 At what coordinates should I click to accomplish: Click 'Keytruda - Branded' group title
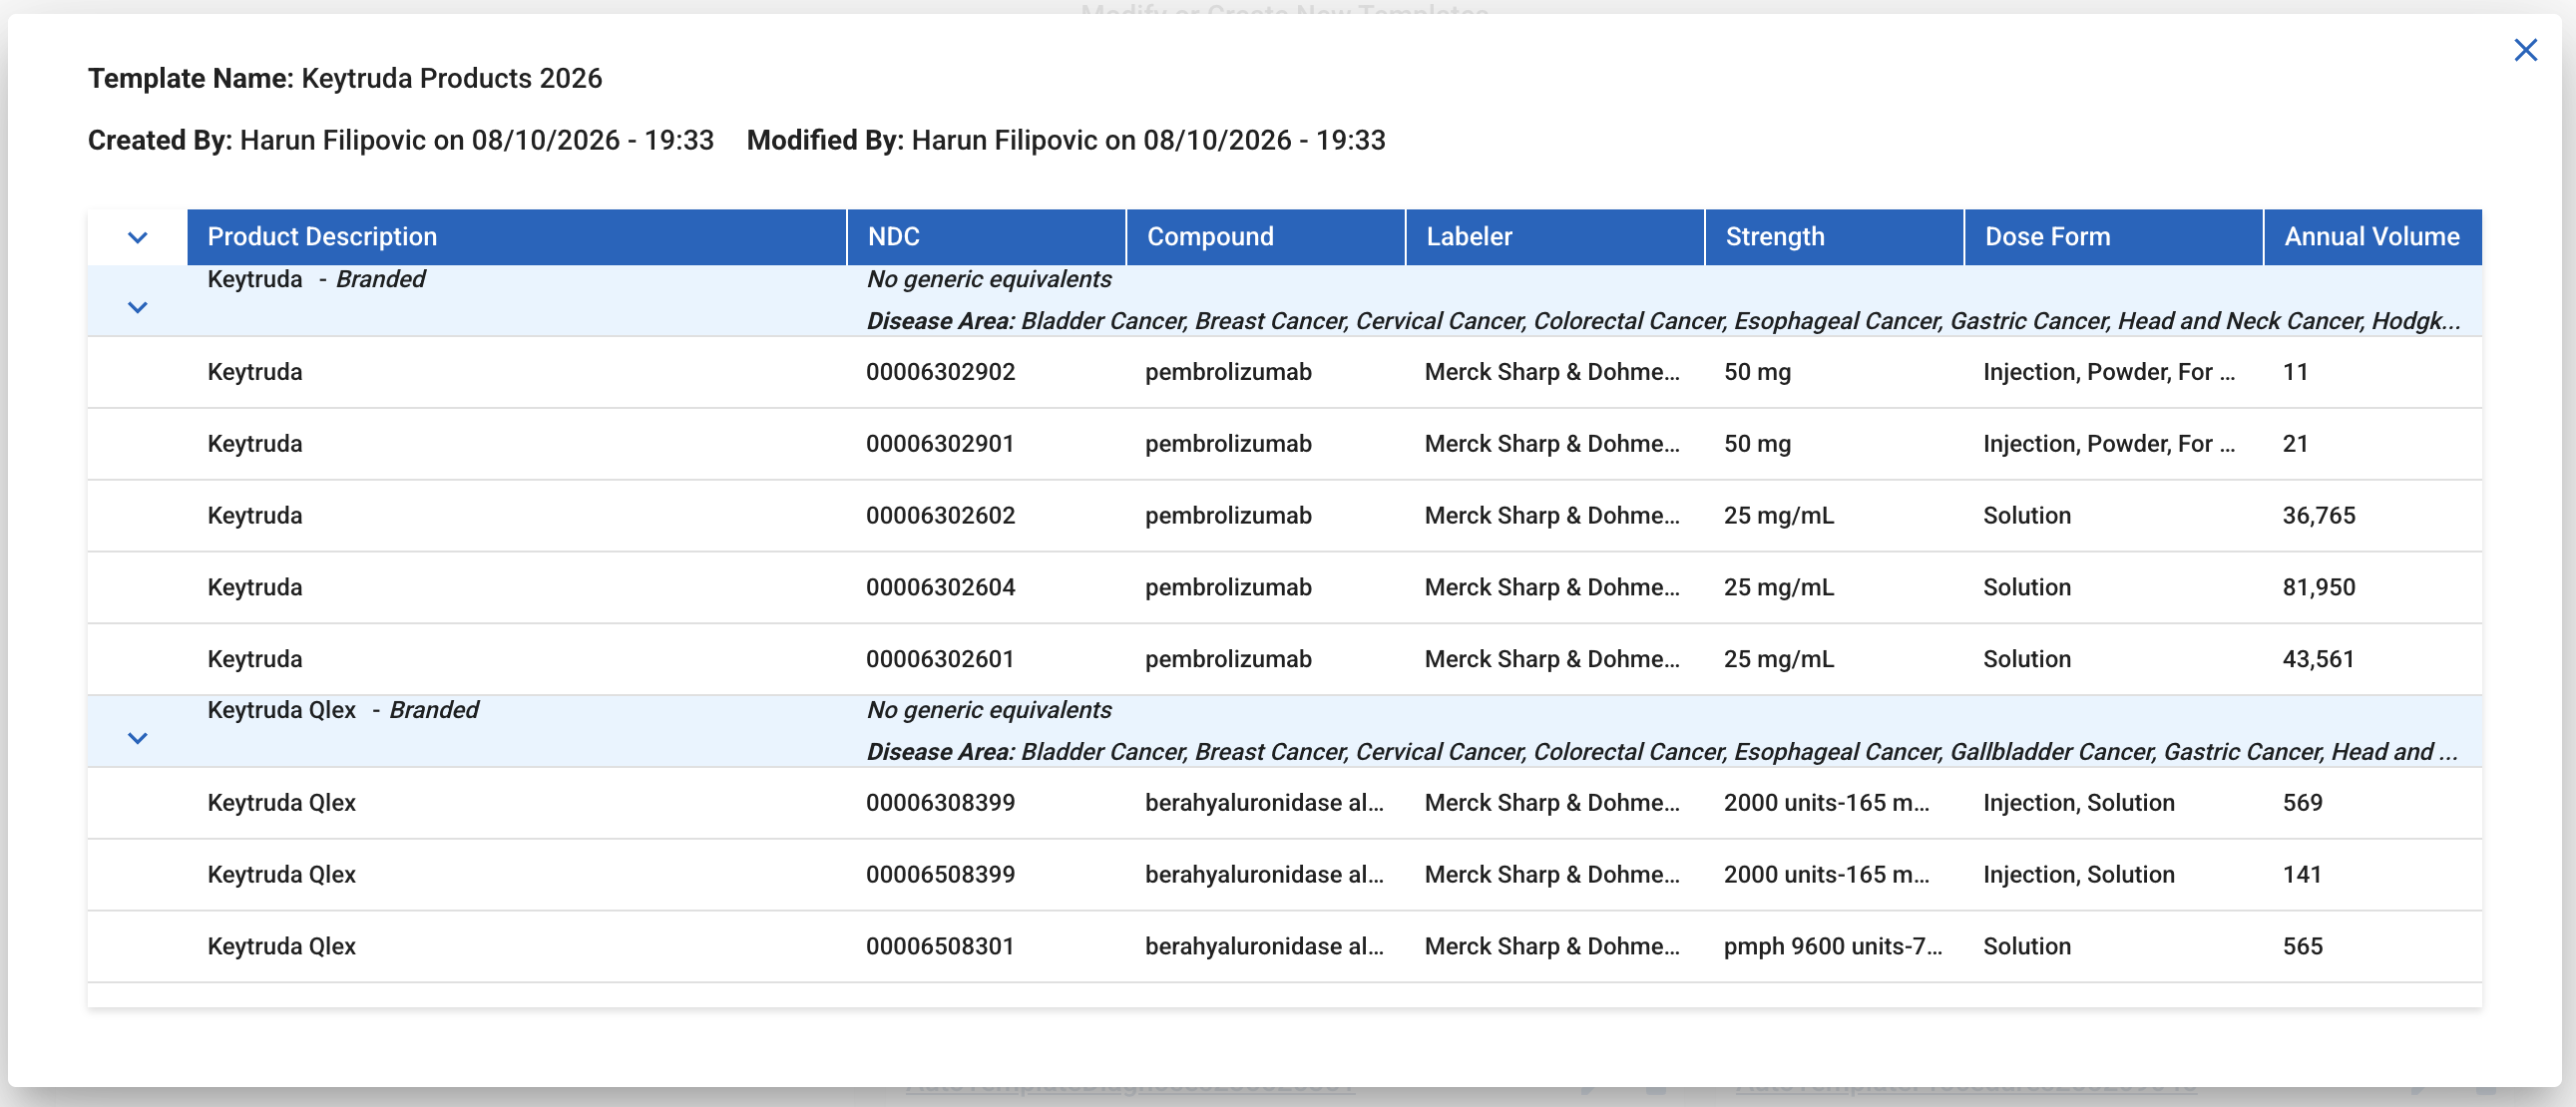click(x=316, y=279)
